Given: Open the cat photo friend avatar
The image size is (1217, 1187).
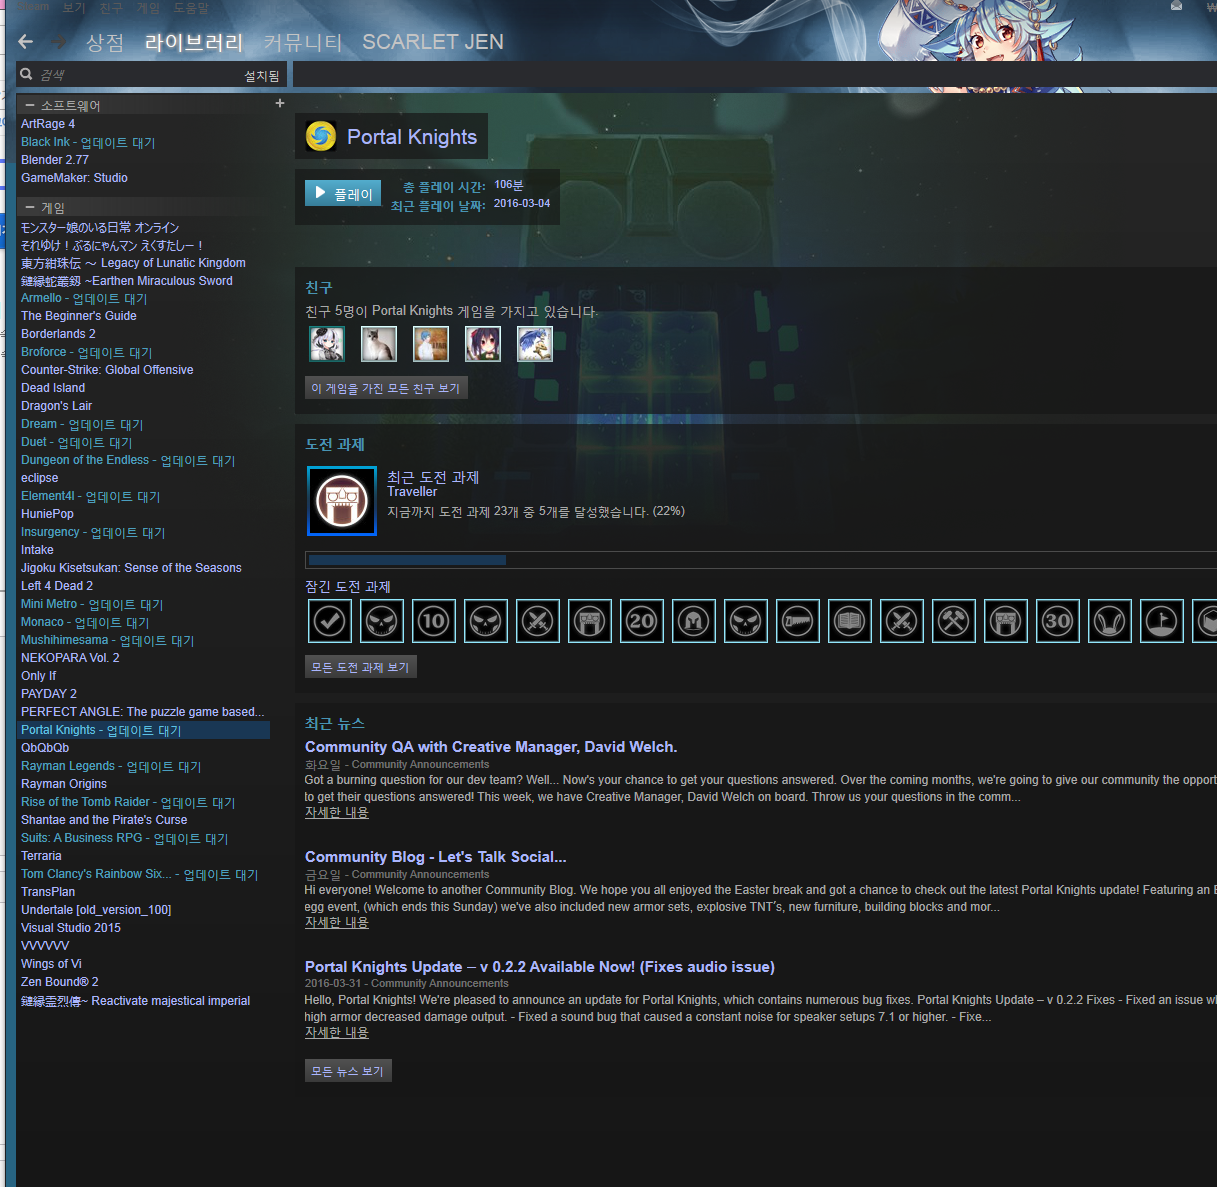Looking at the screenshot, I should [379, 344].
